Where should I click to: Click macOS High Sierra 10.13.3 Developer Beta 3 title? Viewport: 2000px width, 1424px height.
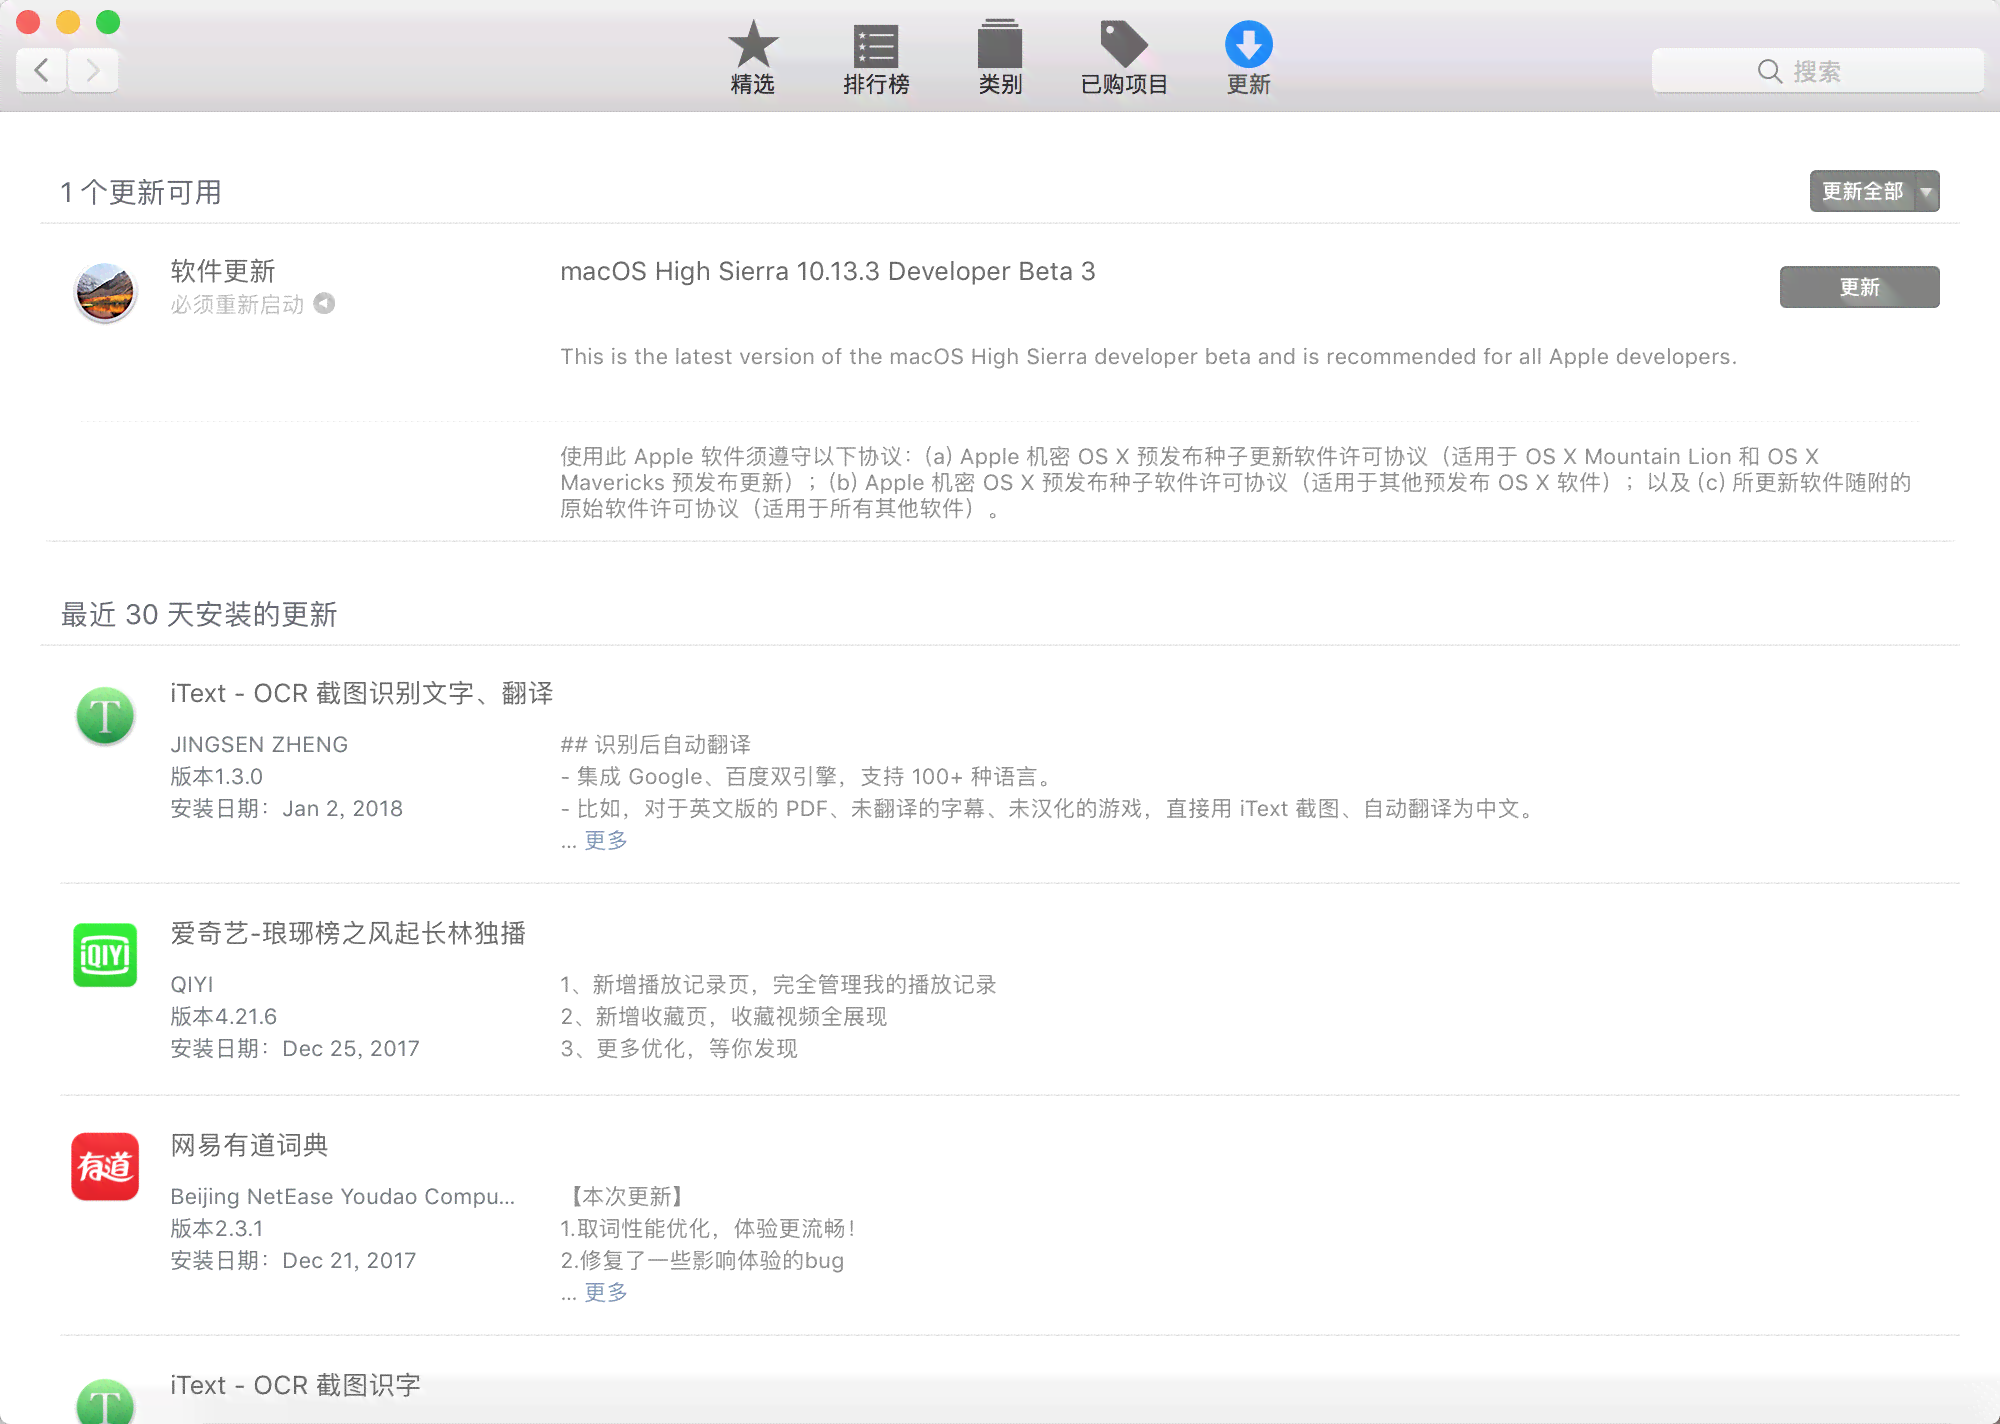pyautogui.click(x=828, y=271)
